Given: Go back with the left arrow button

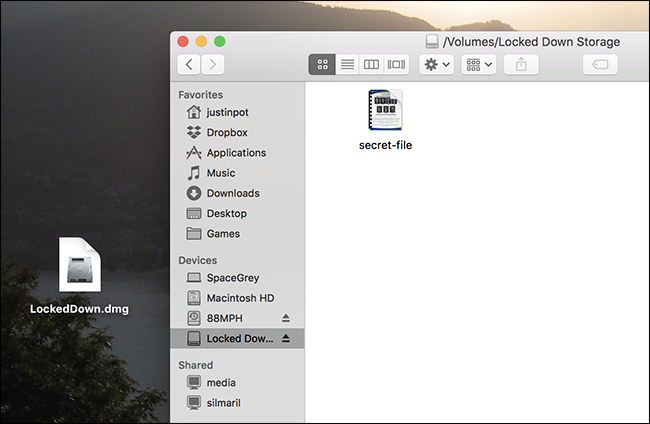Looking at the screenshot, I should (189, 64).
